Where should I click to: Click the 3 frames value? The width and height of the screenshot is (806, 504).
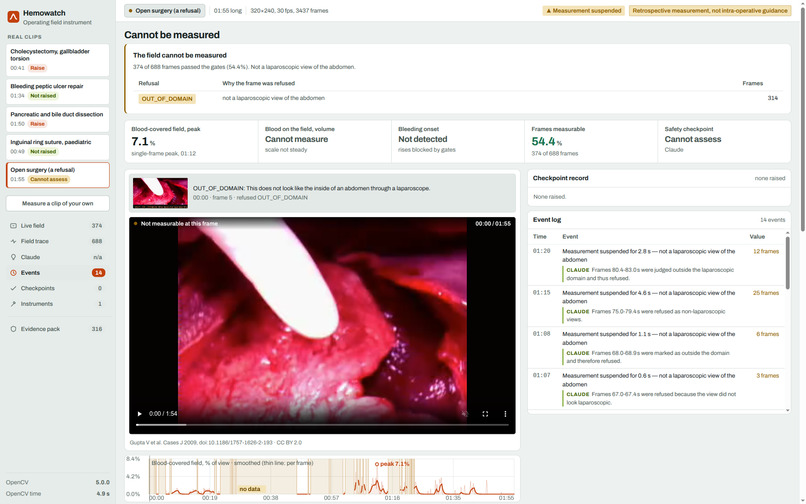coord(767,376)
